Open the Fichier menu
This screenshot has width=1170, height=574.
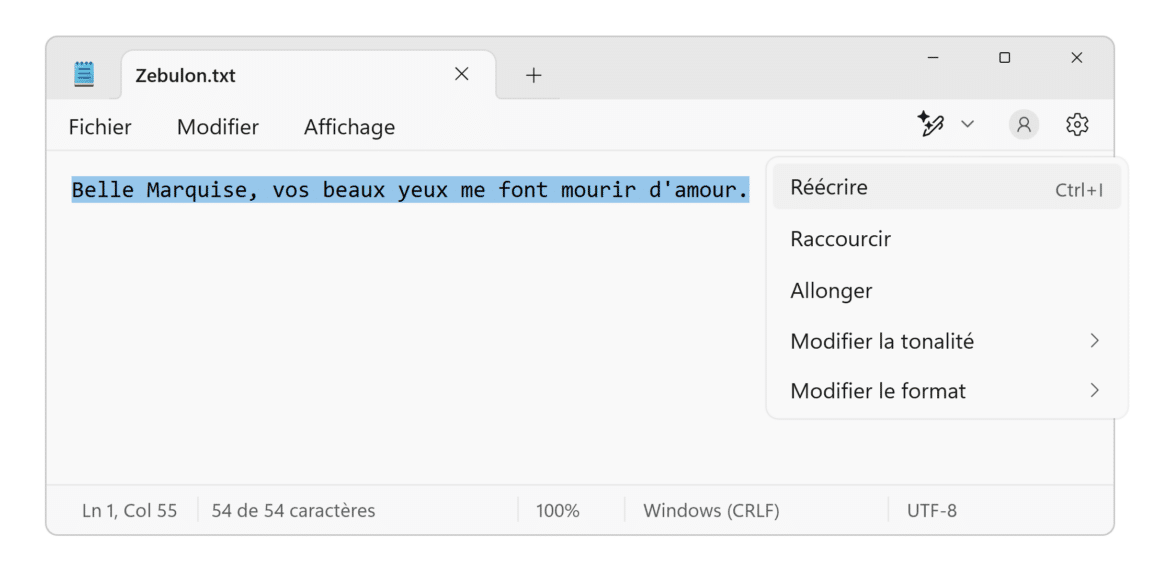pyautogui.click(x=100, y=127)
